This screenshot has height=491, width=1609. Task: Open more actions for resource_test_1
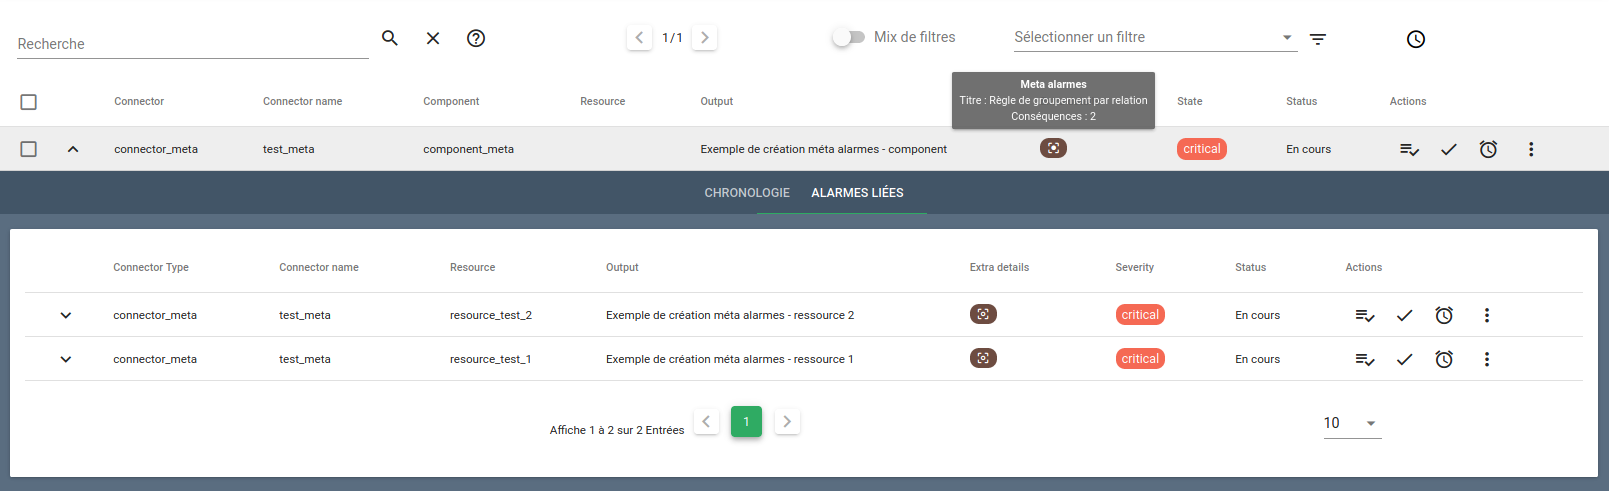coord(1487,359)
